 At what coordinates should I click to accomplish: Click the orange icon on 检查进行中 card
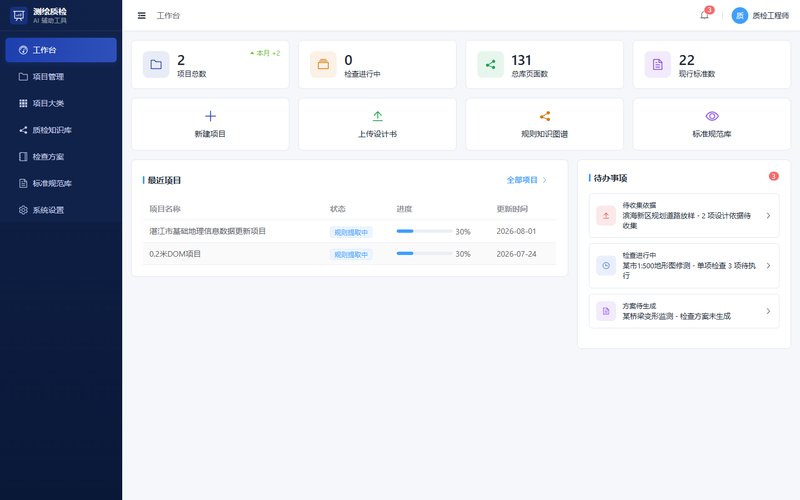323,64
